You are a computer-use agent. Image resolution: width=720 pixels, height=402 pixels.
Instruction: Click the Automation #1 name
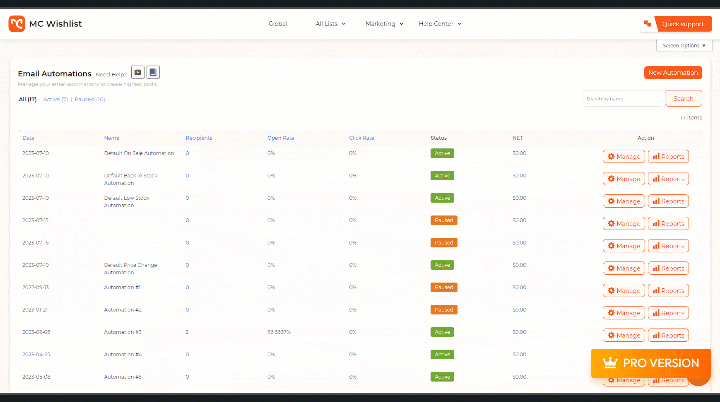[x=122, y=287]
